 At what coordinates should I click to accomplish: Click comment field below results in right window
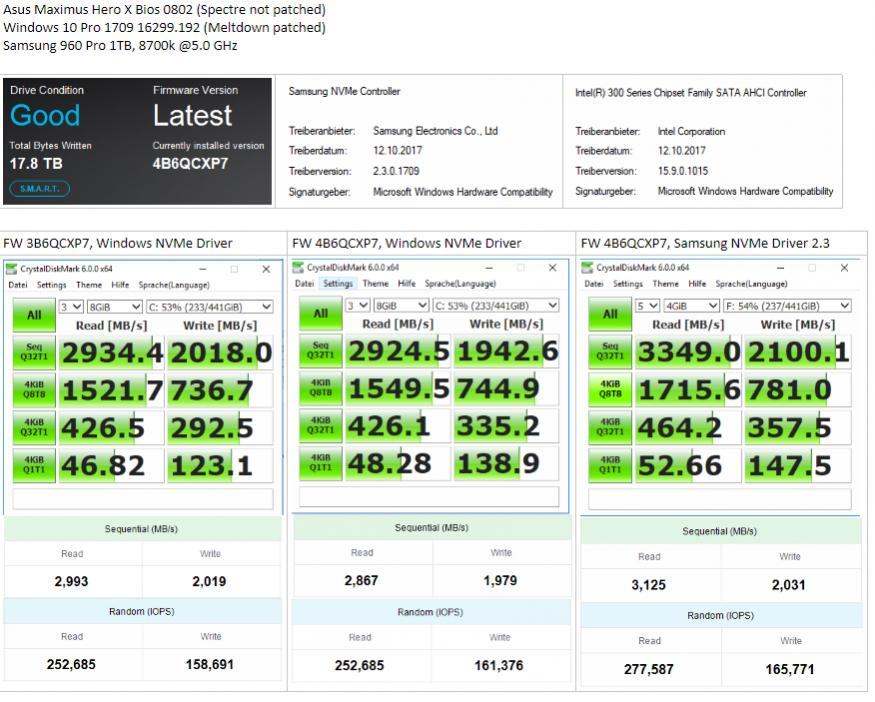click(720, 498)
